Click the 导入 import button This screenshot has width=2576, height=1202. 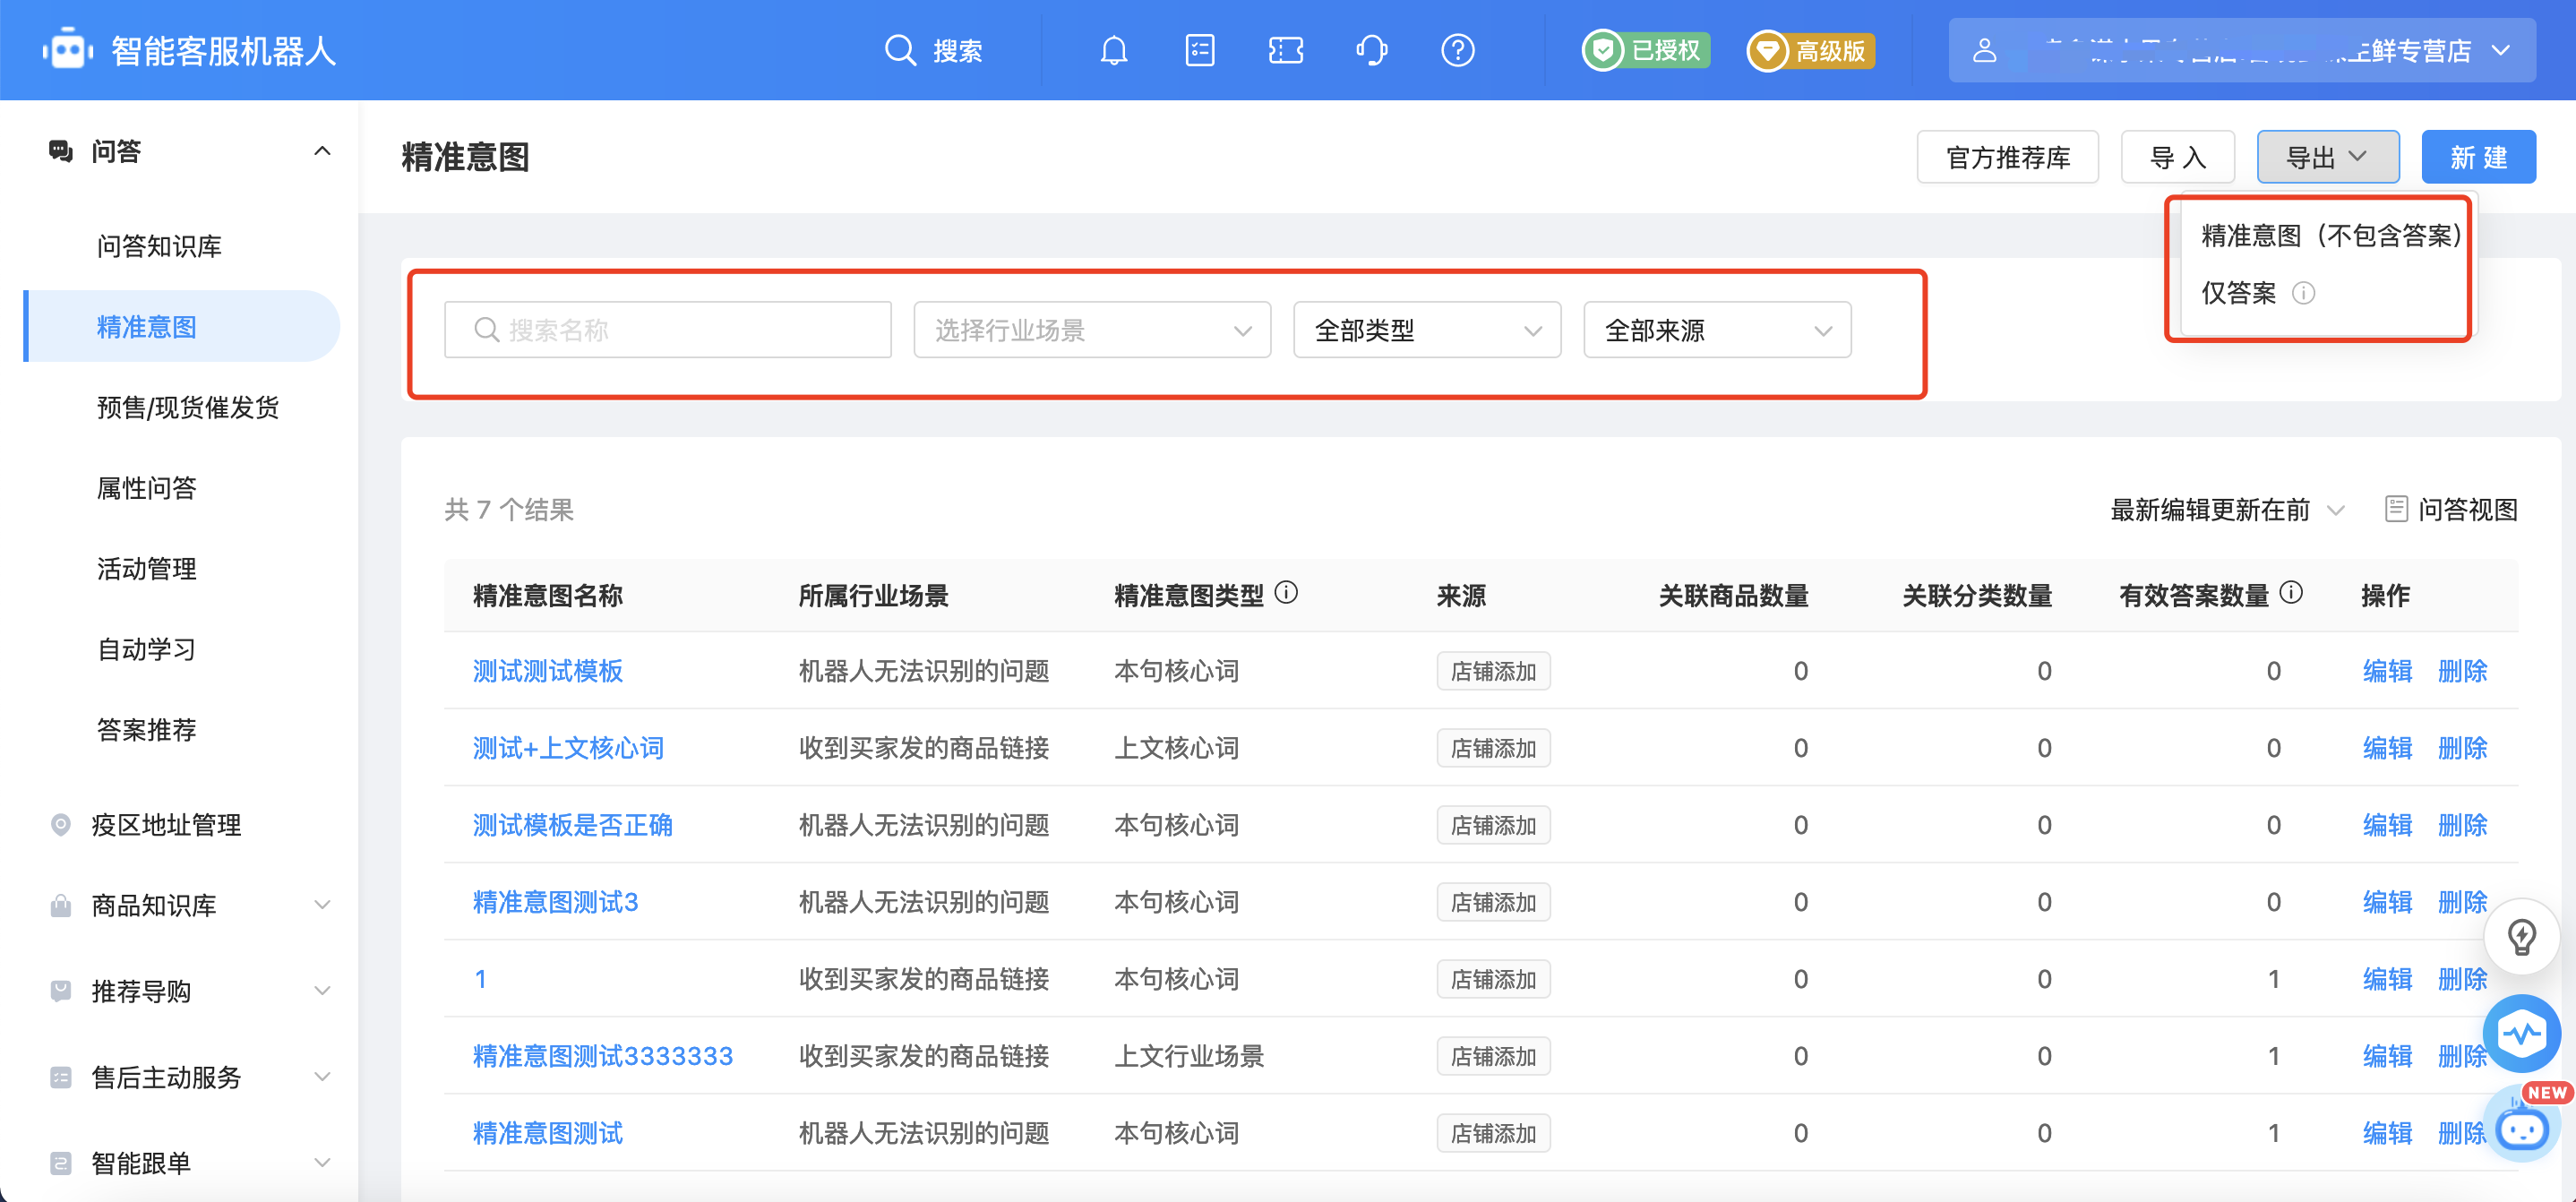(x=2178, y=157)
